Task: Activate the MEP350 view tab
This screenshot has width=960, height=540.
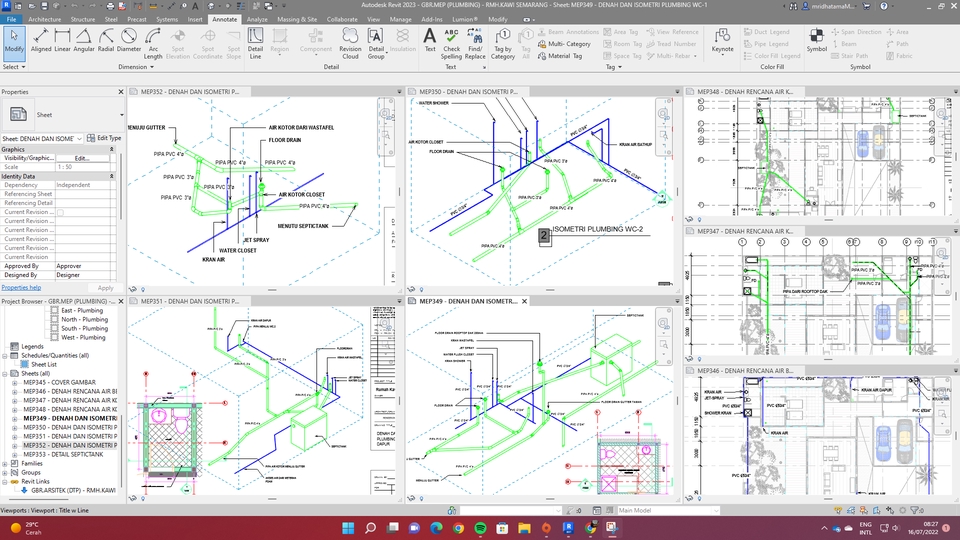Action: point(468,92)
